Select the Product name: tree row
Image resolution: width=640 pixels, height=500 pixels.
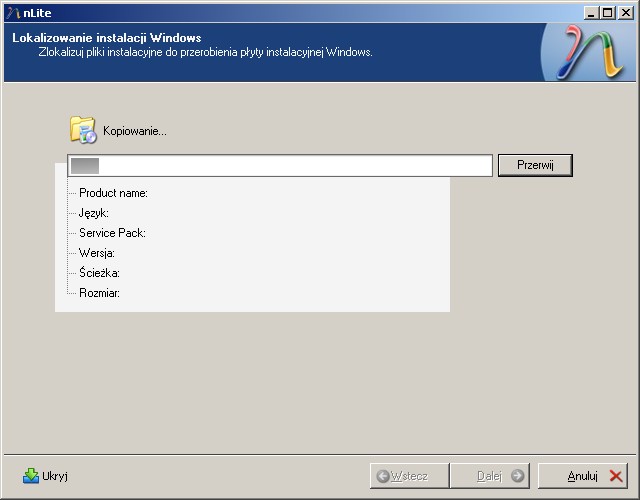pyautogui.click(x=113, y=193)
